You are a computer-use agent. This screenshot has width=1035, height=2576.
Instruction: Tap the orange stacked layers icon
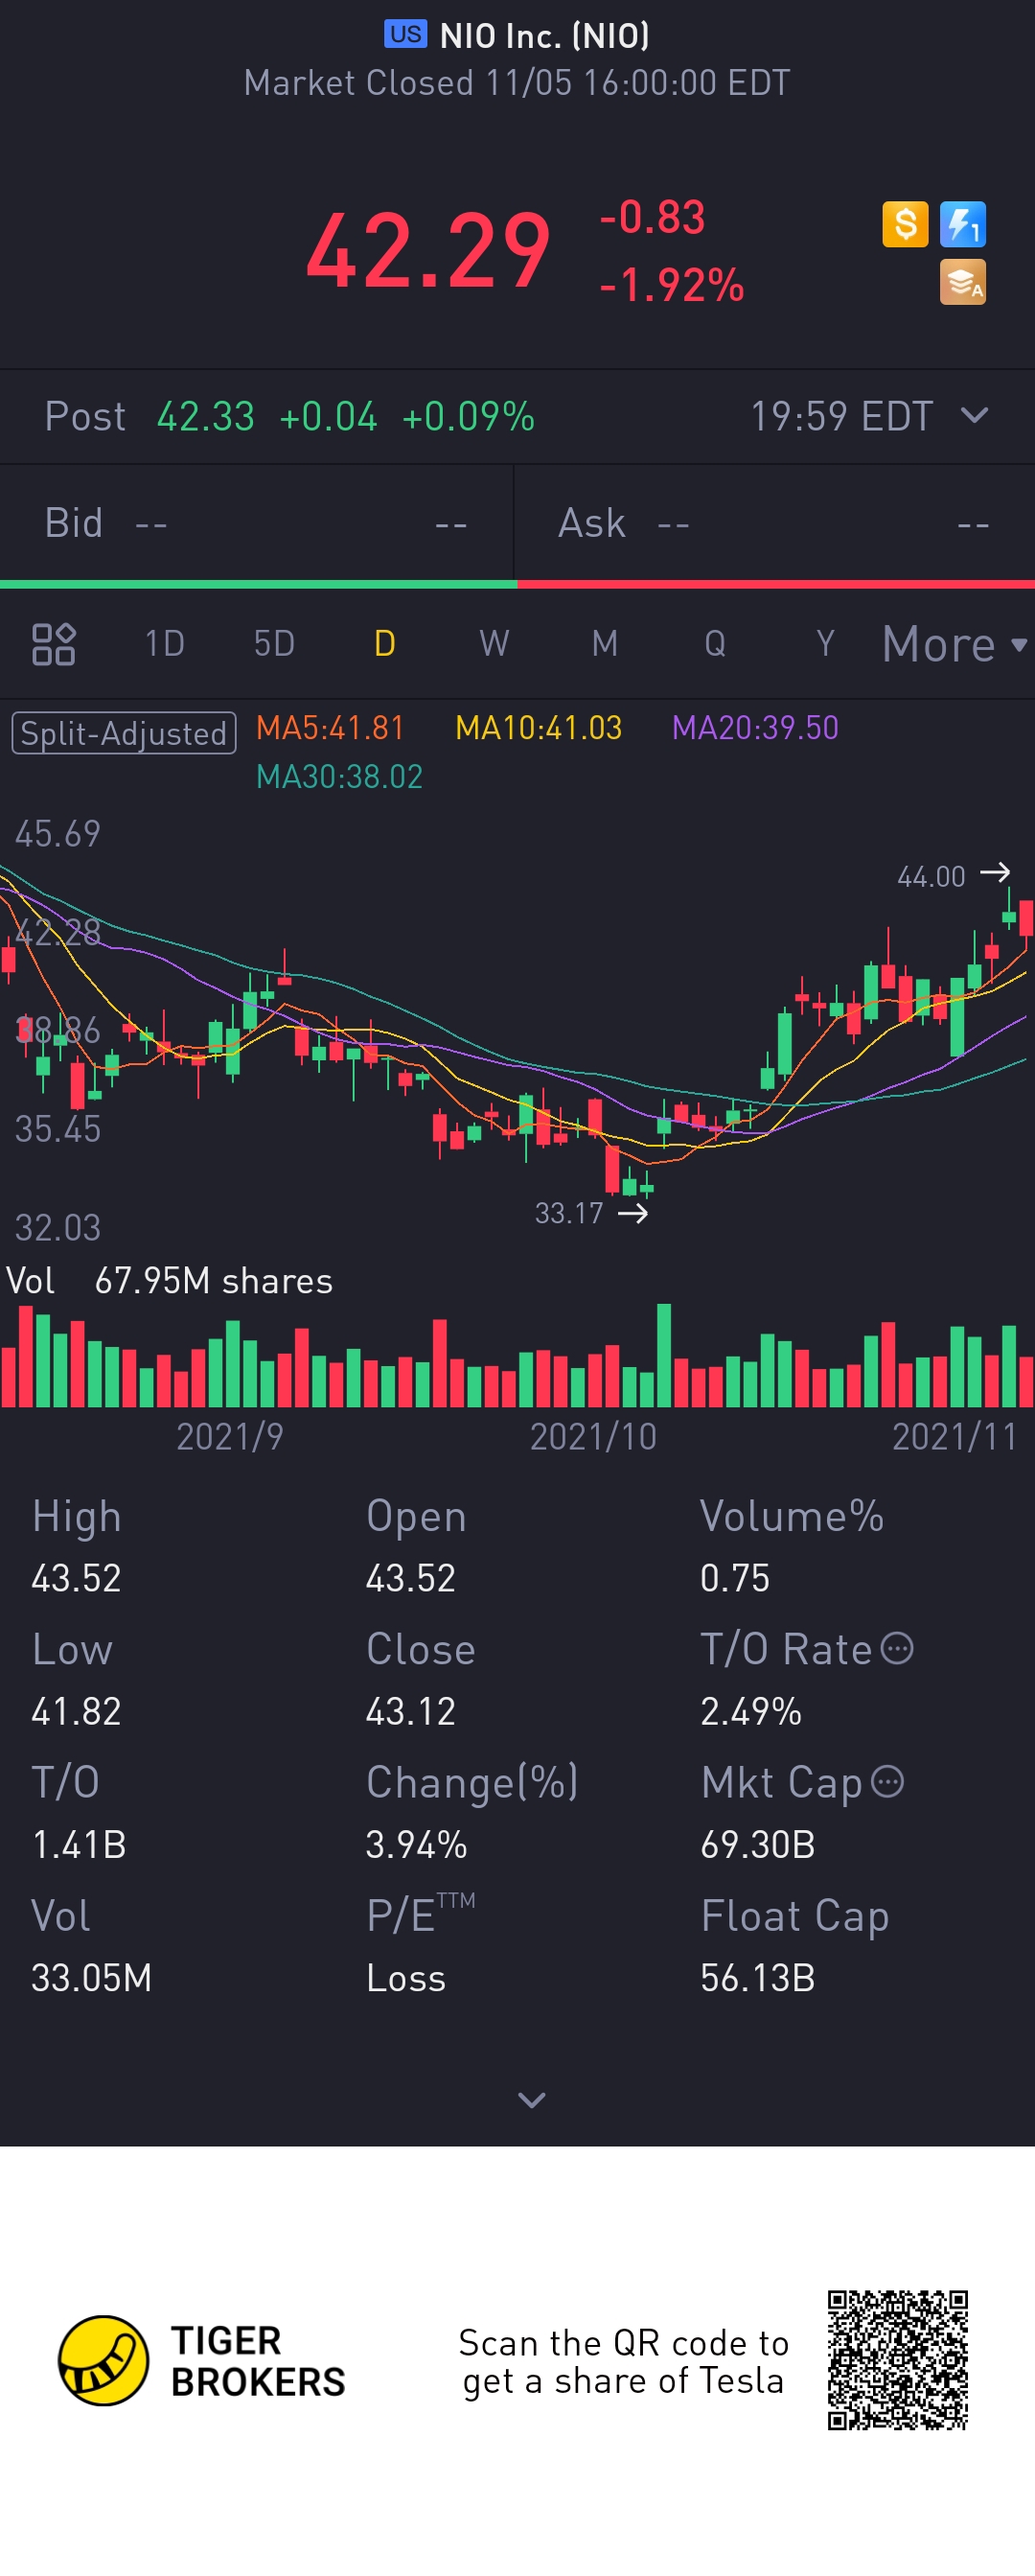[963, 282]
